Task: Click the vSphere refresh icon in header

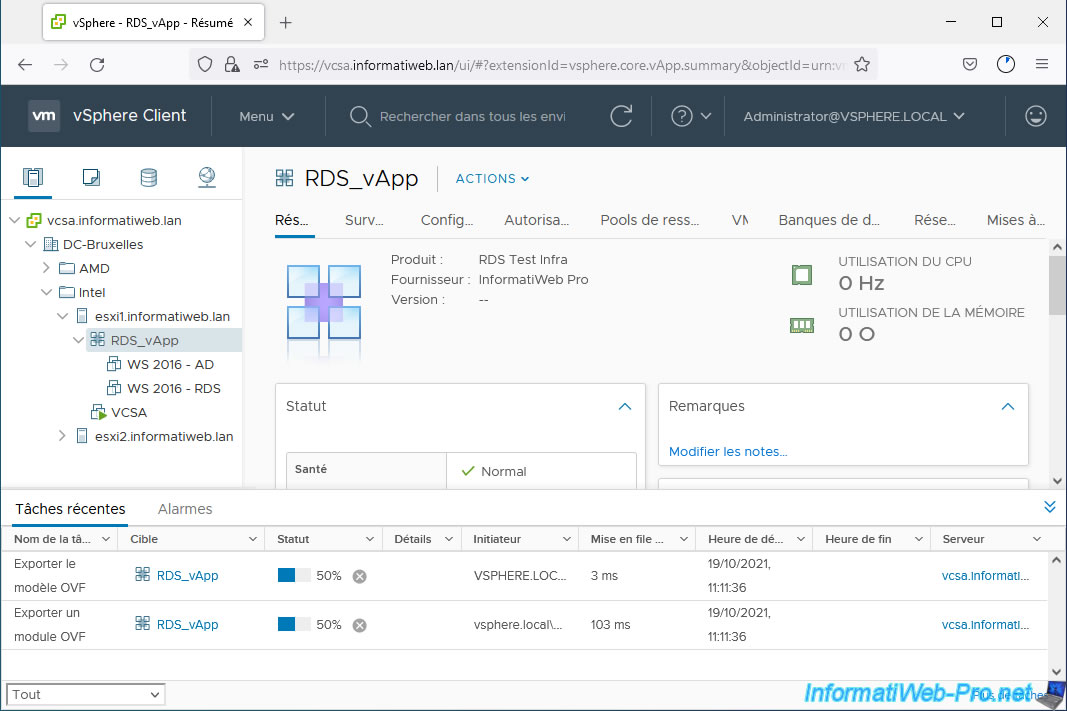Action: [621, 116]
